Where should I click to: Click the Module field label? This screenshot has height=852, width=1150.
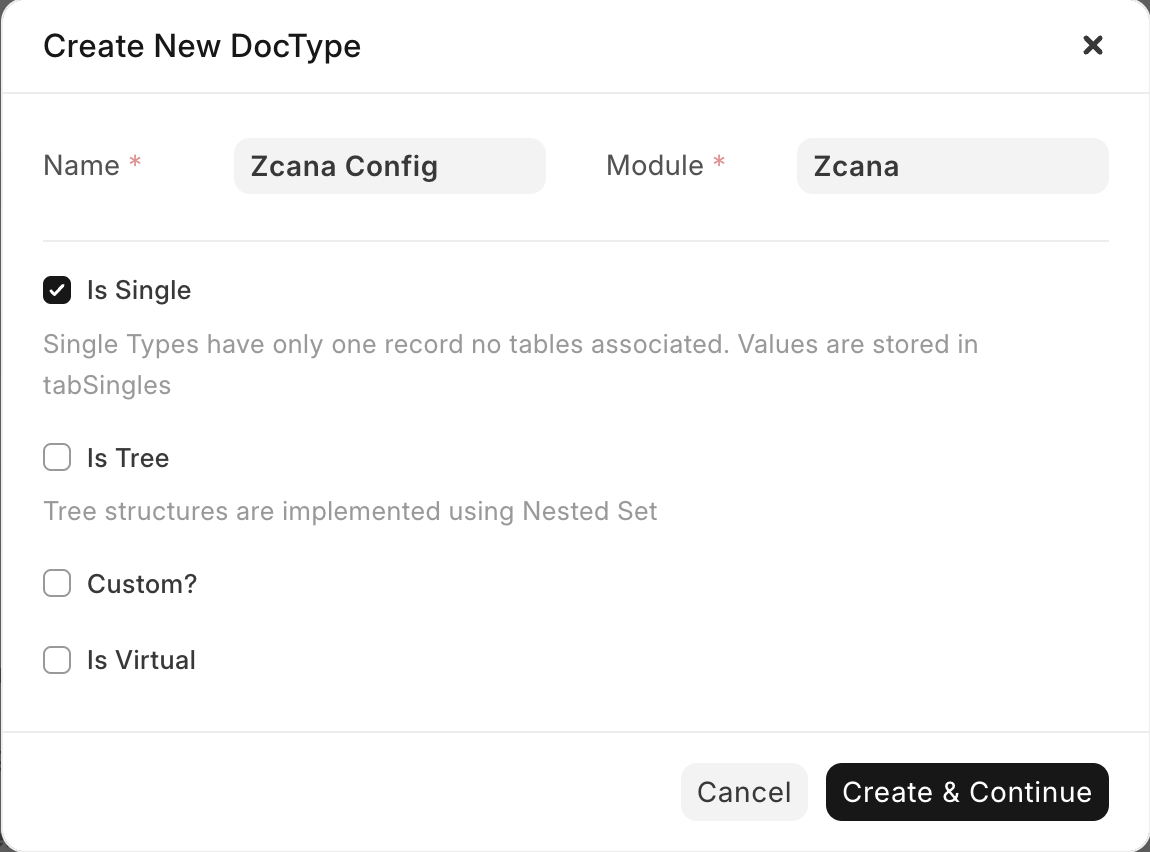pyautogui.click(x=654, y=166)
